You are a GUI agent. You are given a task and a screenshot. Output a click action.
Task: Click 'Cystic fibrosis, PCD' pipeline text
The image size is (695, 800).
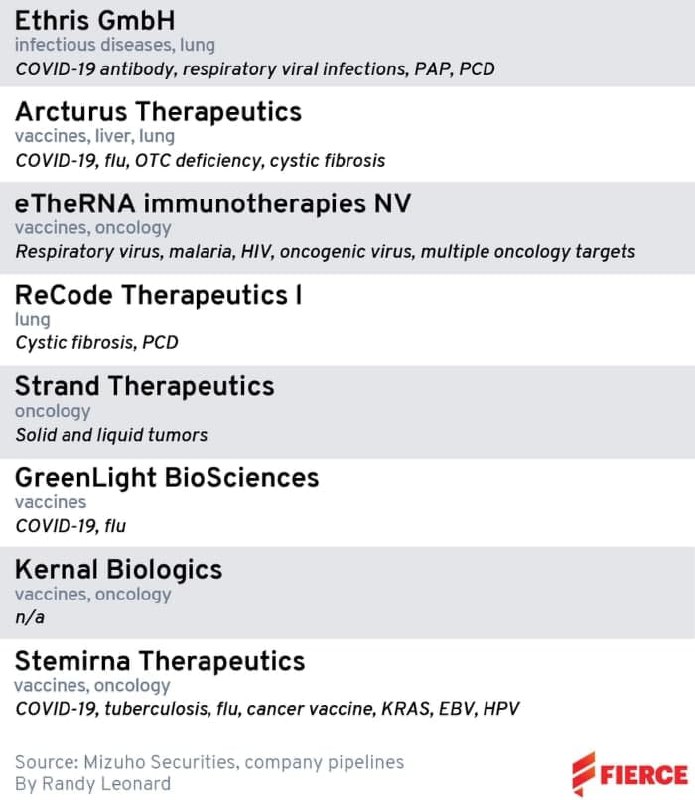tap(97, 342)
